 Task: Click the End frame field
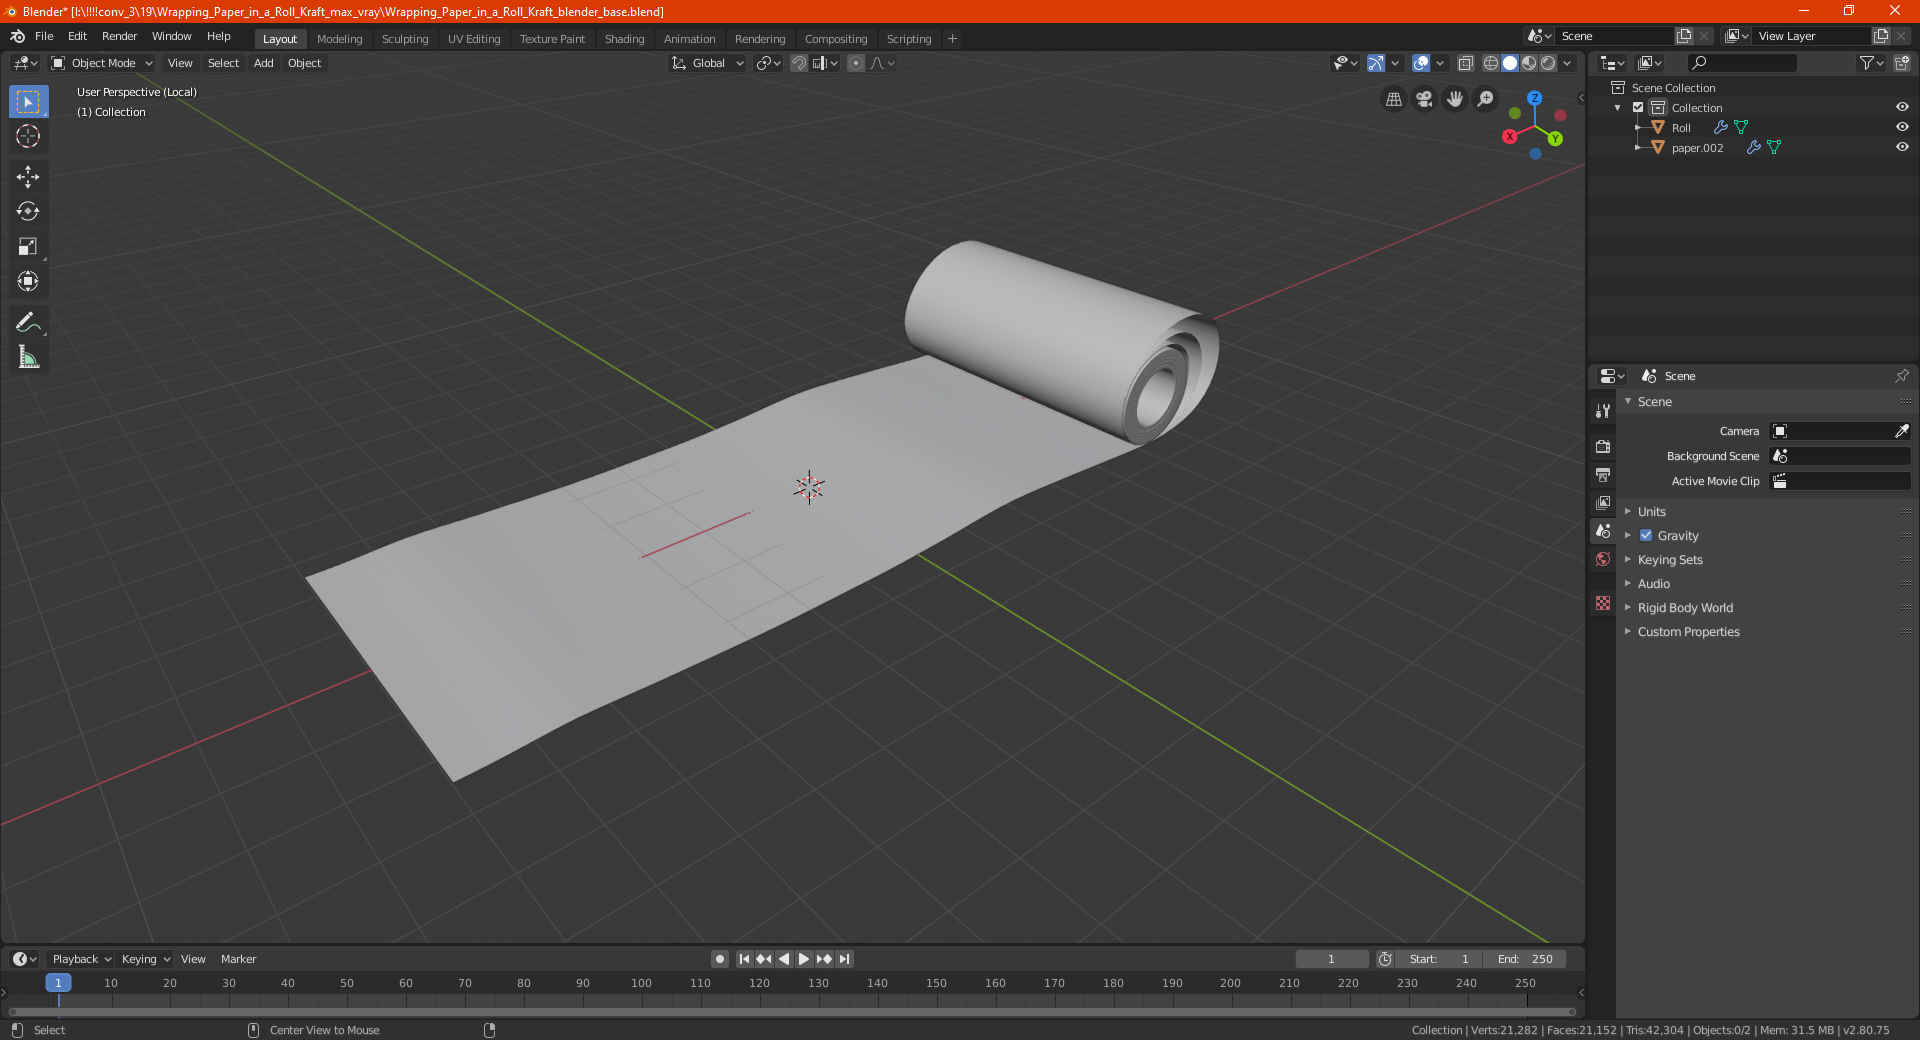[x=1525, y=959]
